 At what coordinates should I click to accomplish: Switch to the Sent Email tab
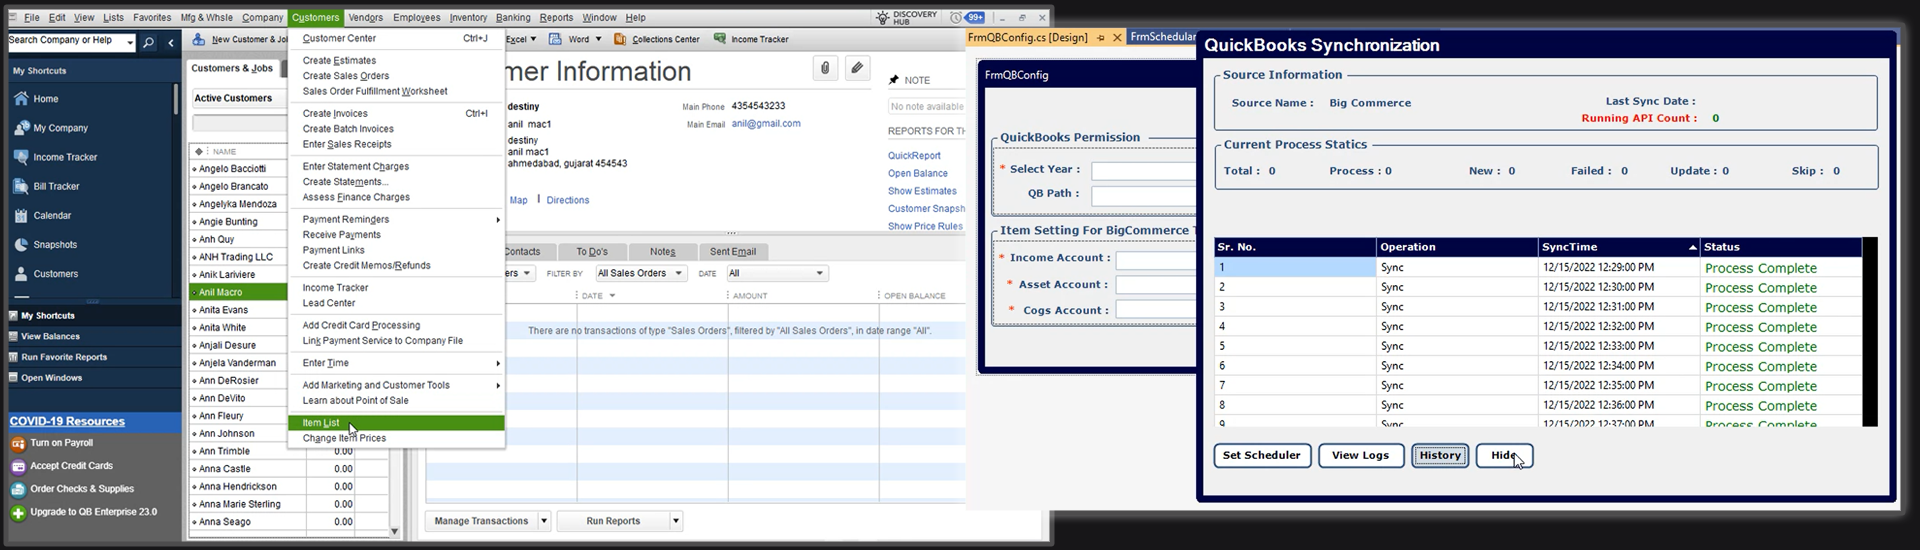tap(733, 252)
